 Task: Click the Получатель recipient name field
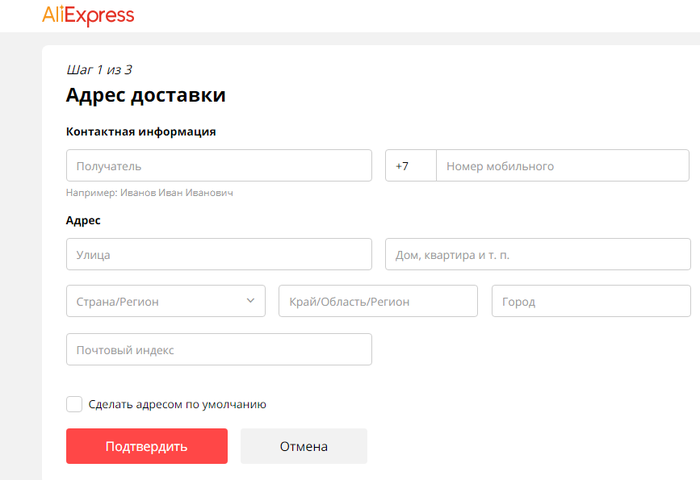coord(218,166)
